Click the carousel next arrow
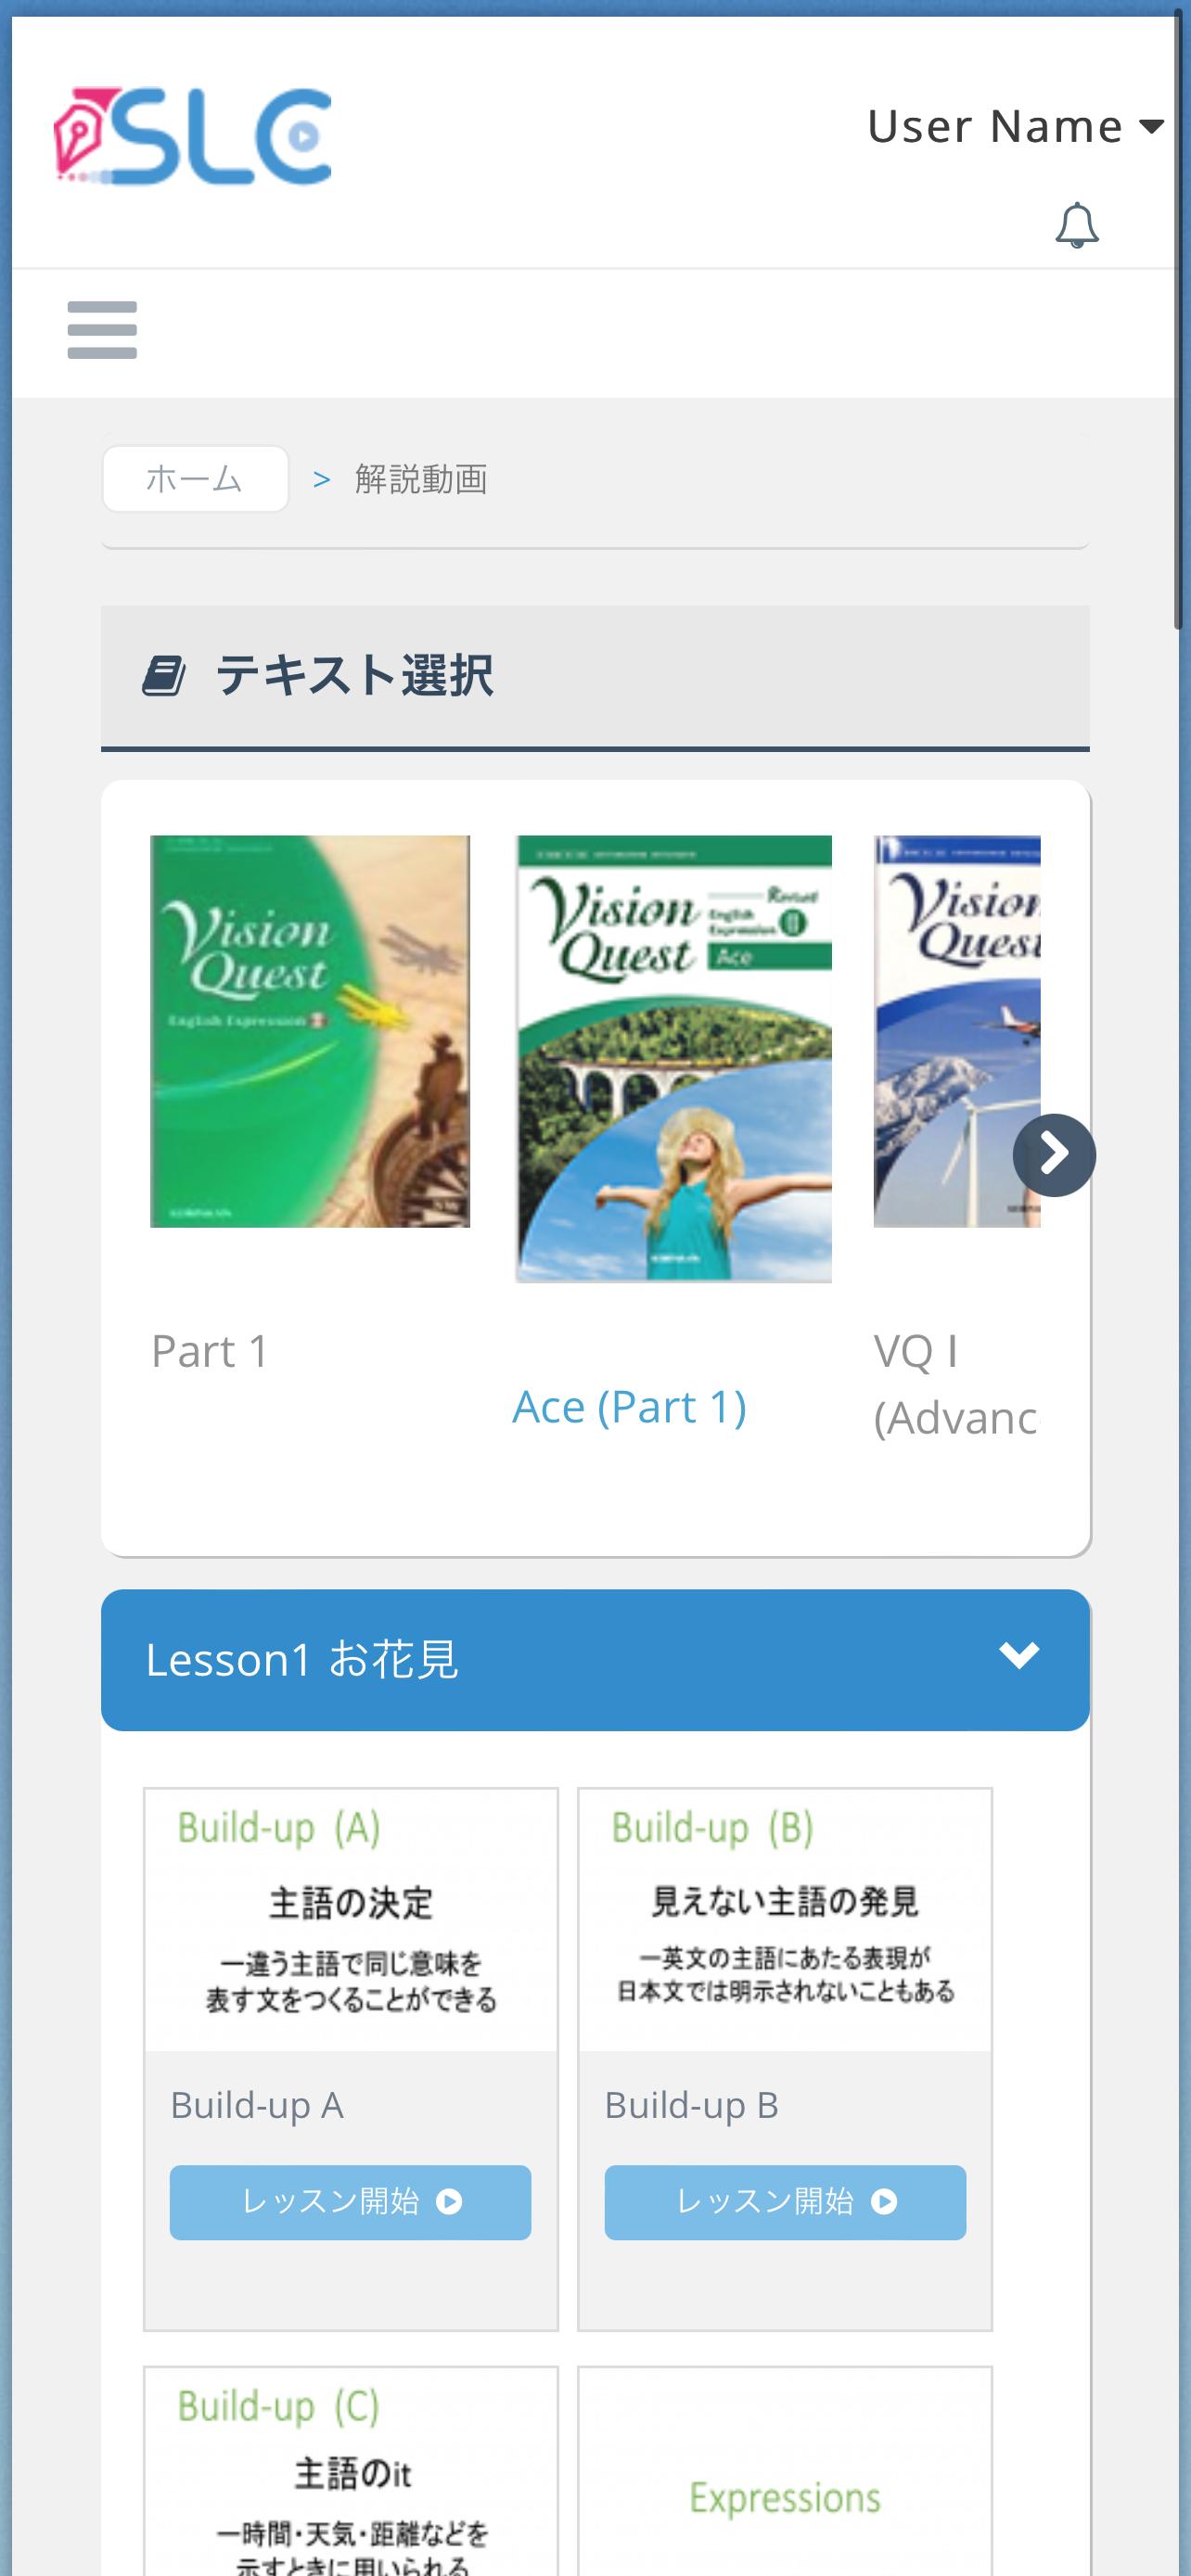The height and width of the screenshot is (2576, 1191). coord(1054,1155)
